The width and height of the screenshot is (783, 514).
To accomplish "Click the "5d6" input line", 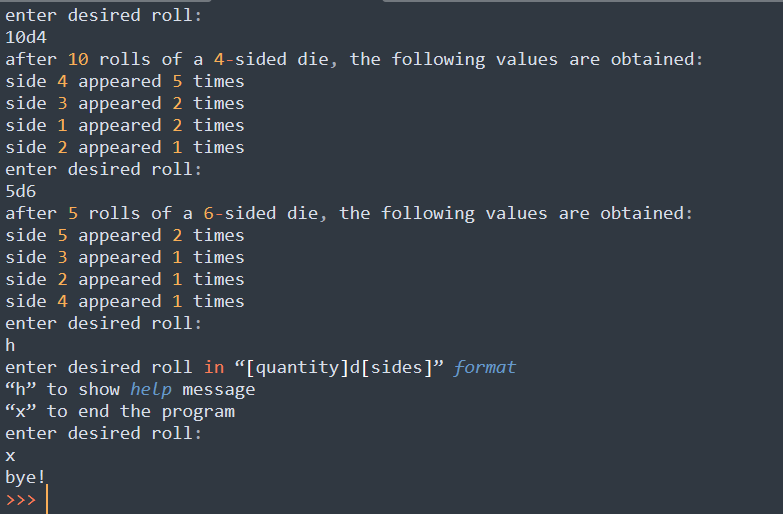I will 21,191.
